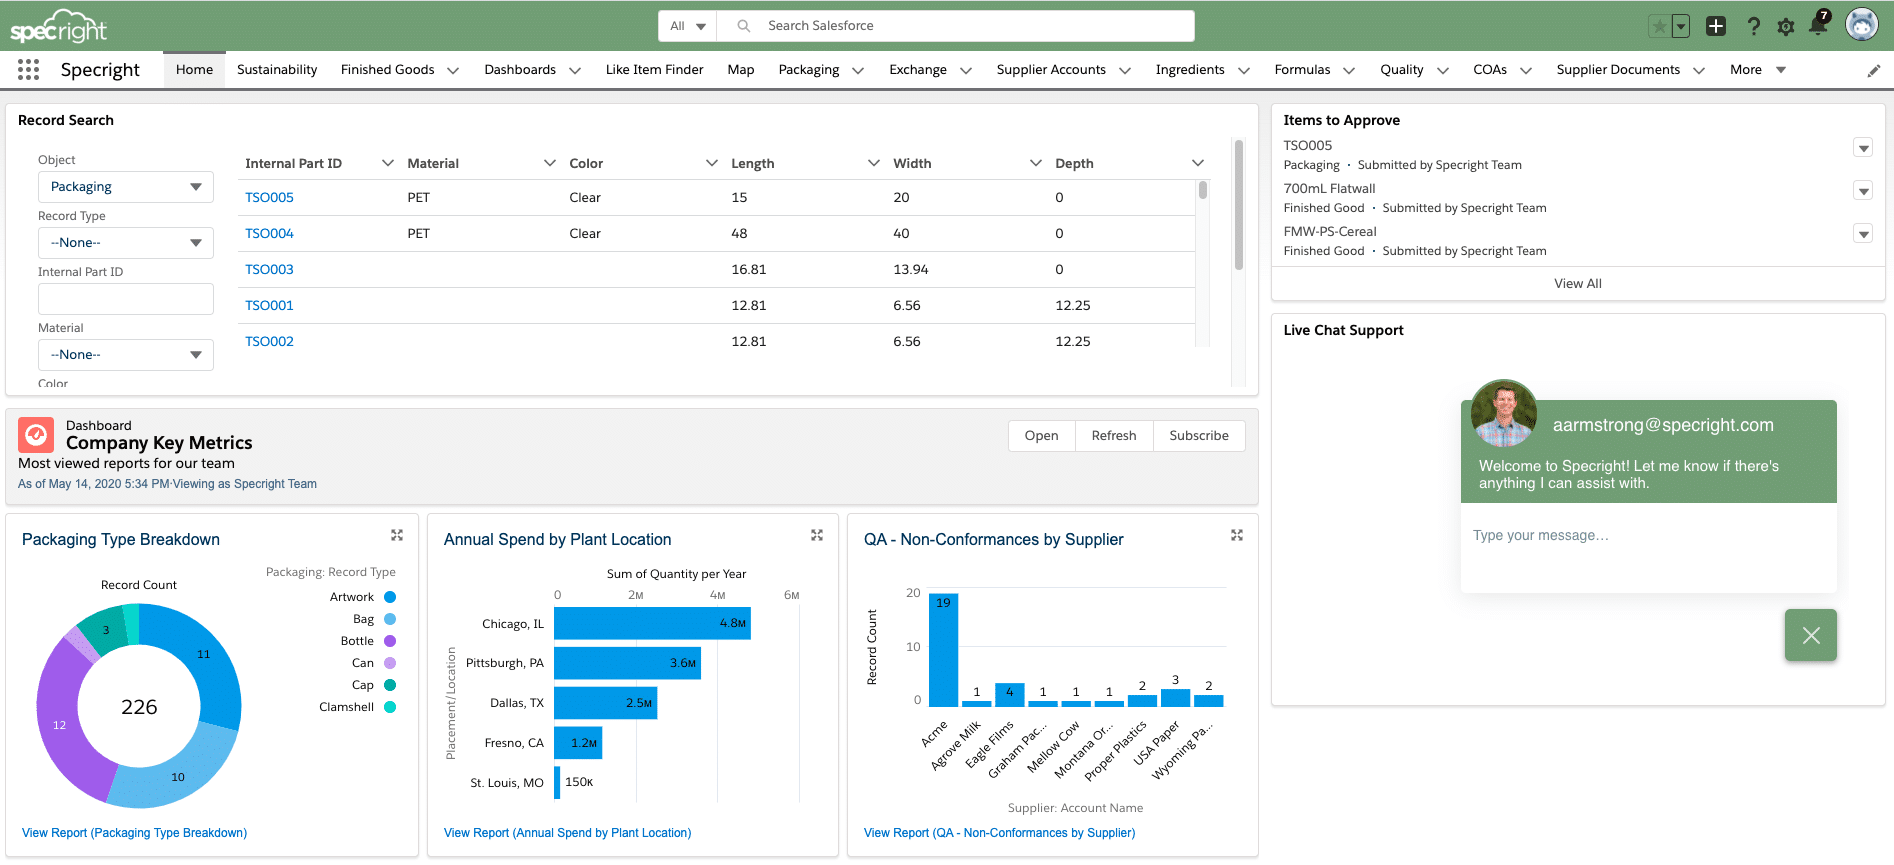The image size is (1894, 865).
Task: Click the pencil edit navigation icon
Action: click(1873, 70)
